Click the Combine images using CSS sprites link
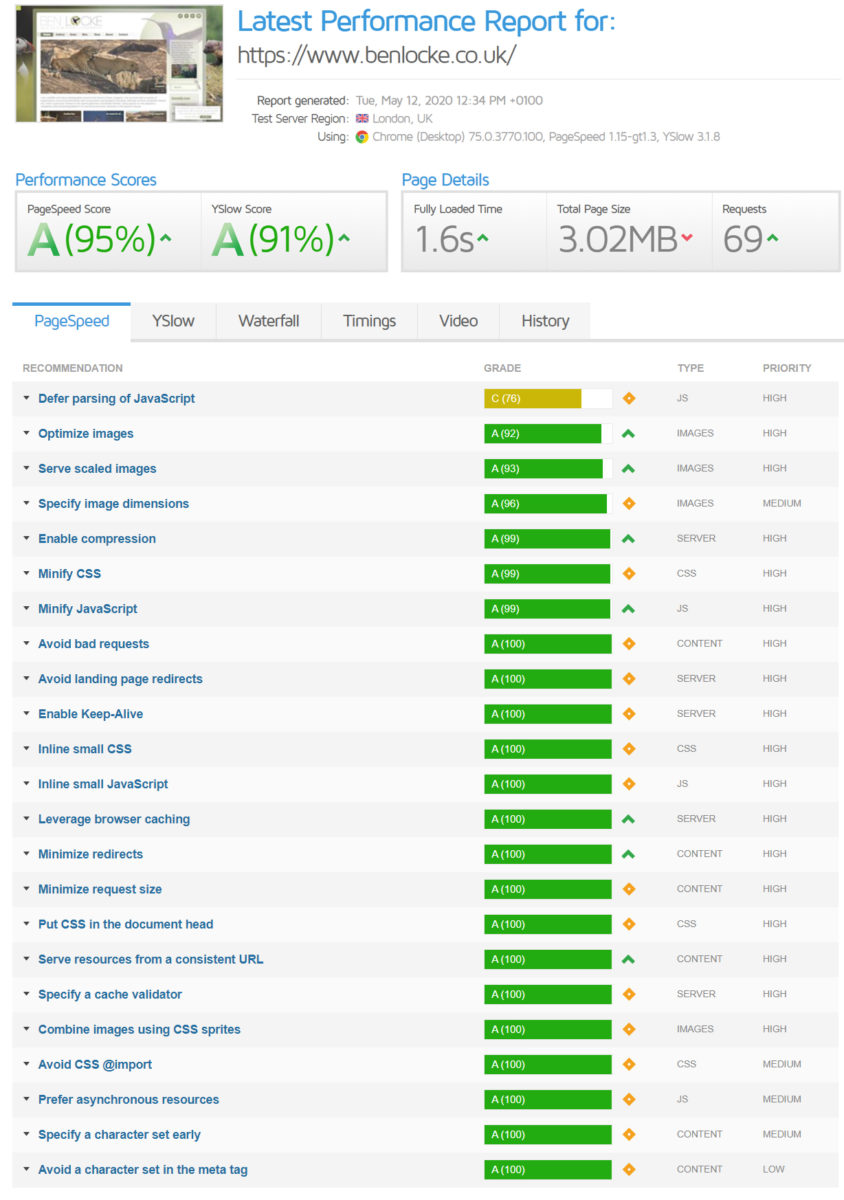 [x=139, y=1029]
